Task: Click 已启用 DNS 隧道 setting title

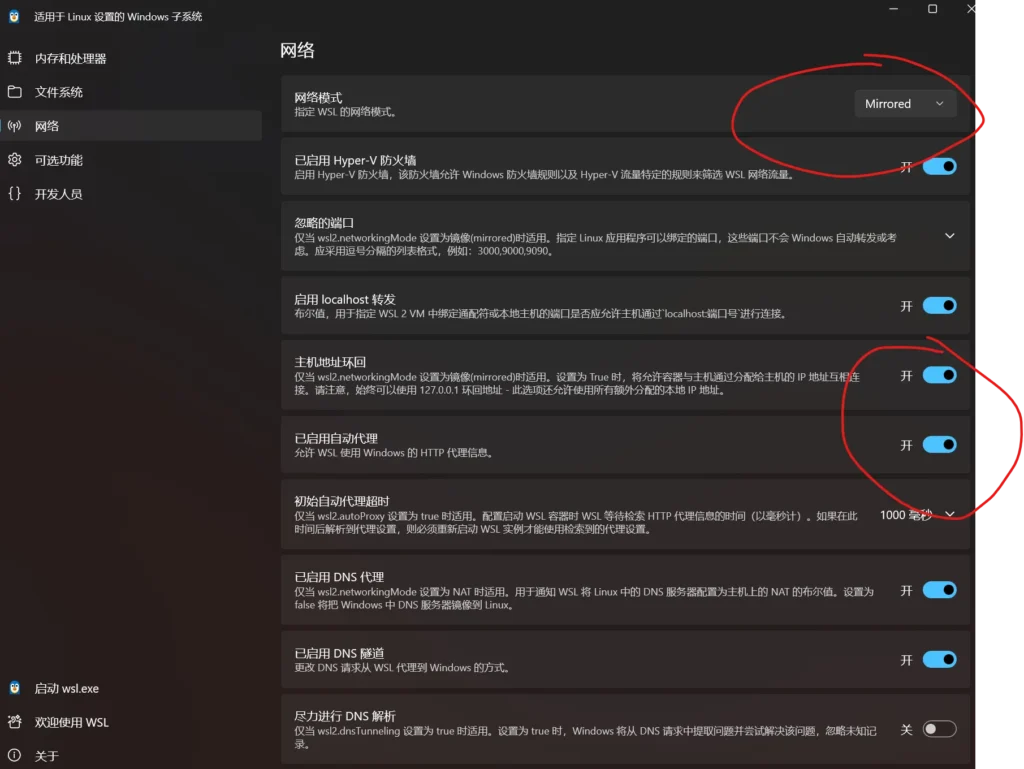Action: [339, 653]
